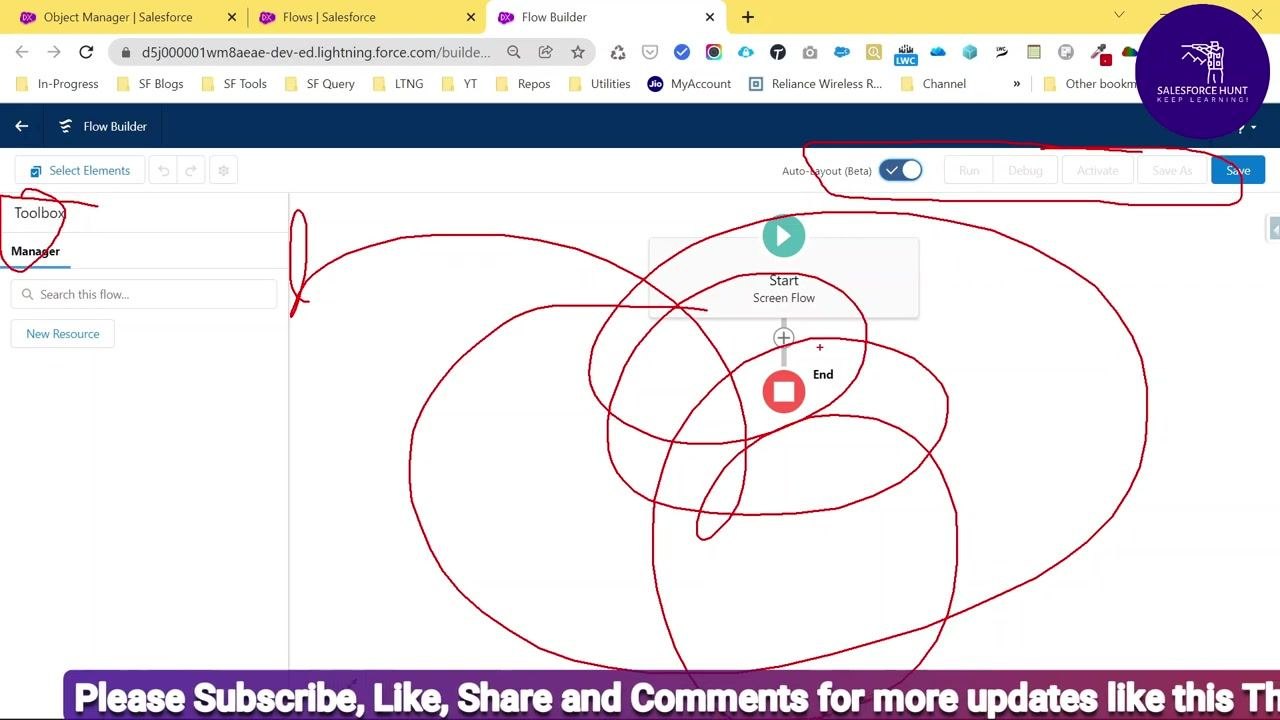
Task: Select the red End element
Action: click(x=784, y=391)
